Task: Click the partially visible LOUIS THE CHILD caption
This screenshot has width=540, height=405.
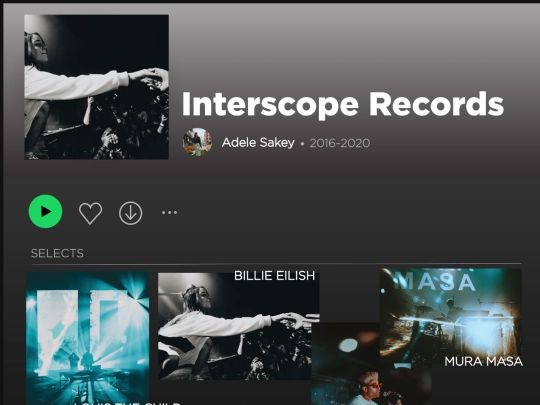Action: [127, 403]
